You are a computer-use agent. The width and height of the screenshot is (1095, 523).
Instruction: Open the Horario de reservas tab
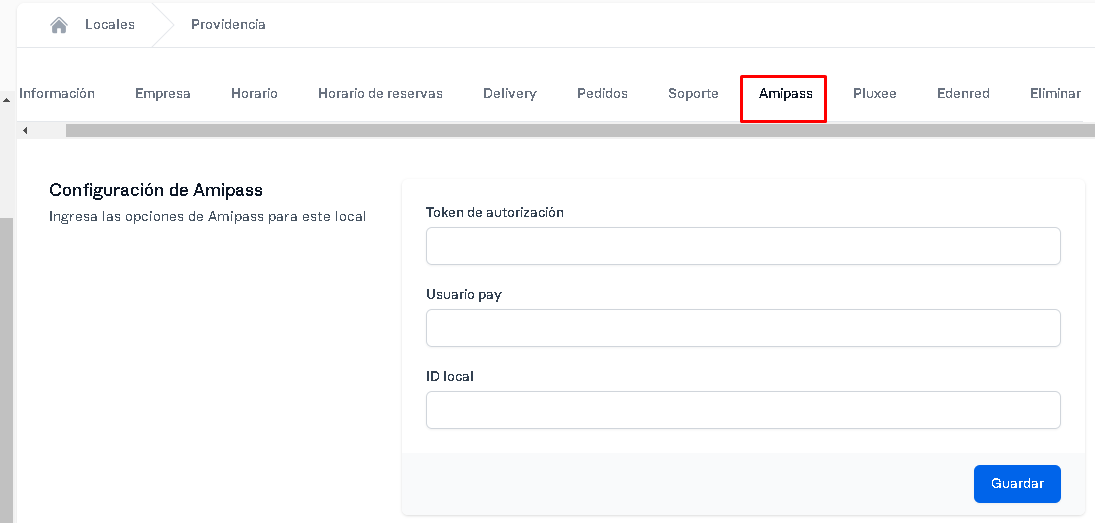coord(380,94)
